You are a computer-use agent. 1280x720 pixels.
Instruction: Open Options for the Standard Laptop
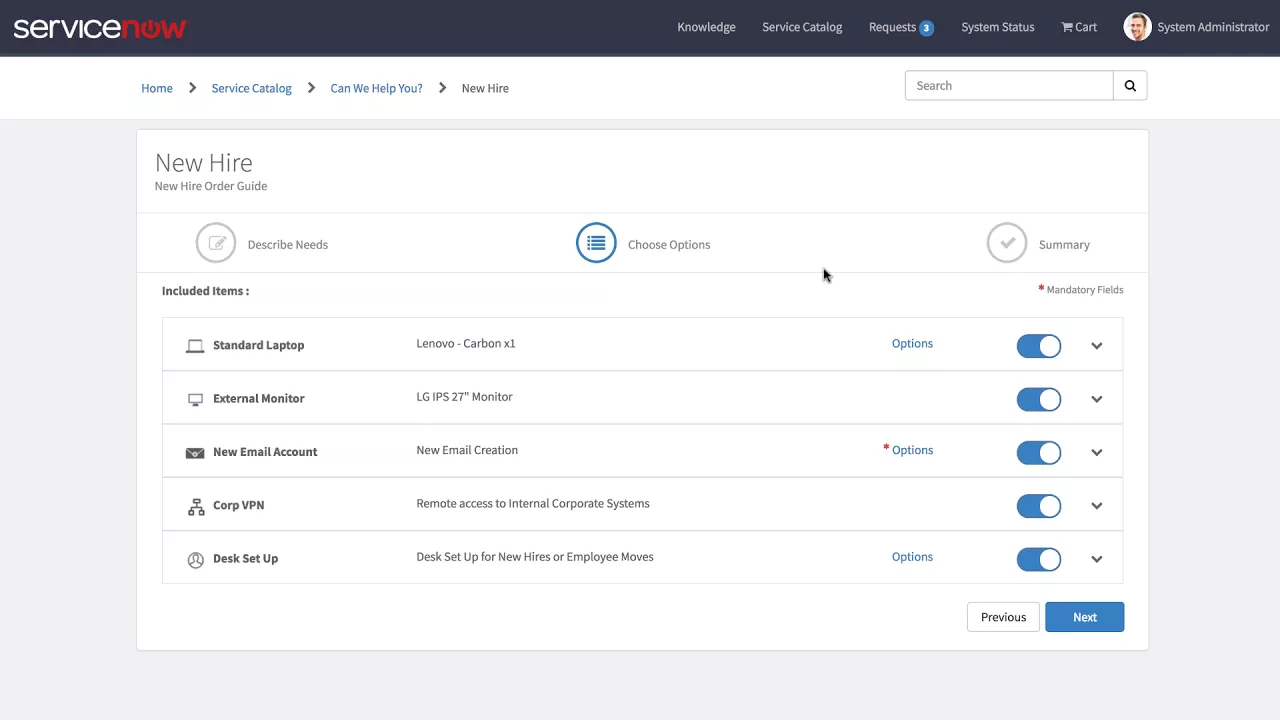point(911,343)
